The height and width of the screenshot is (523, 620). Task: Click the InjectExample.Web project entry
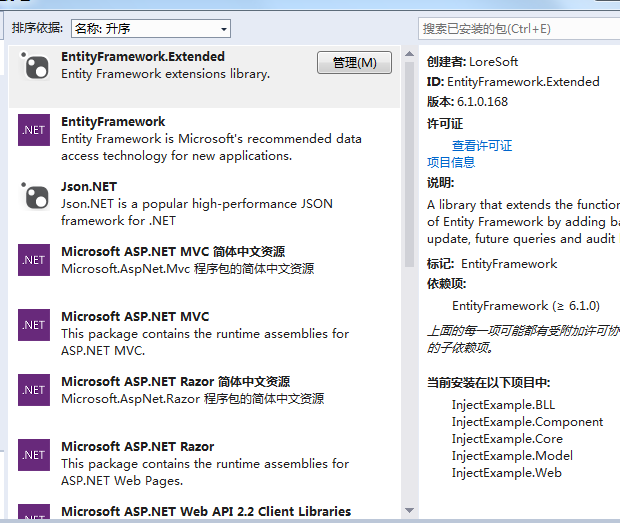coord(507,472)
